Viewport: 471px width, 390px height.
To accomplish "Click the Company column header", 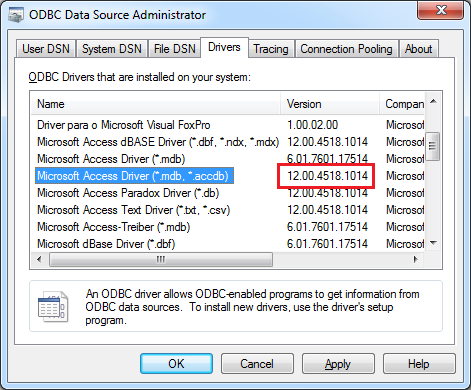I will coord(402,104).
